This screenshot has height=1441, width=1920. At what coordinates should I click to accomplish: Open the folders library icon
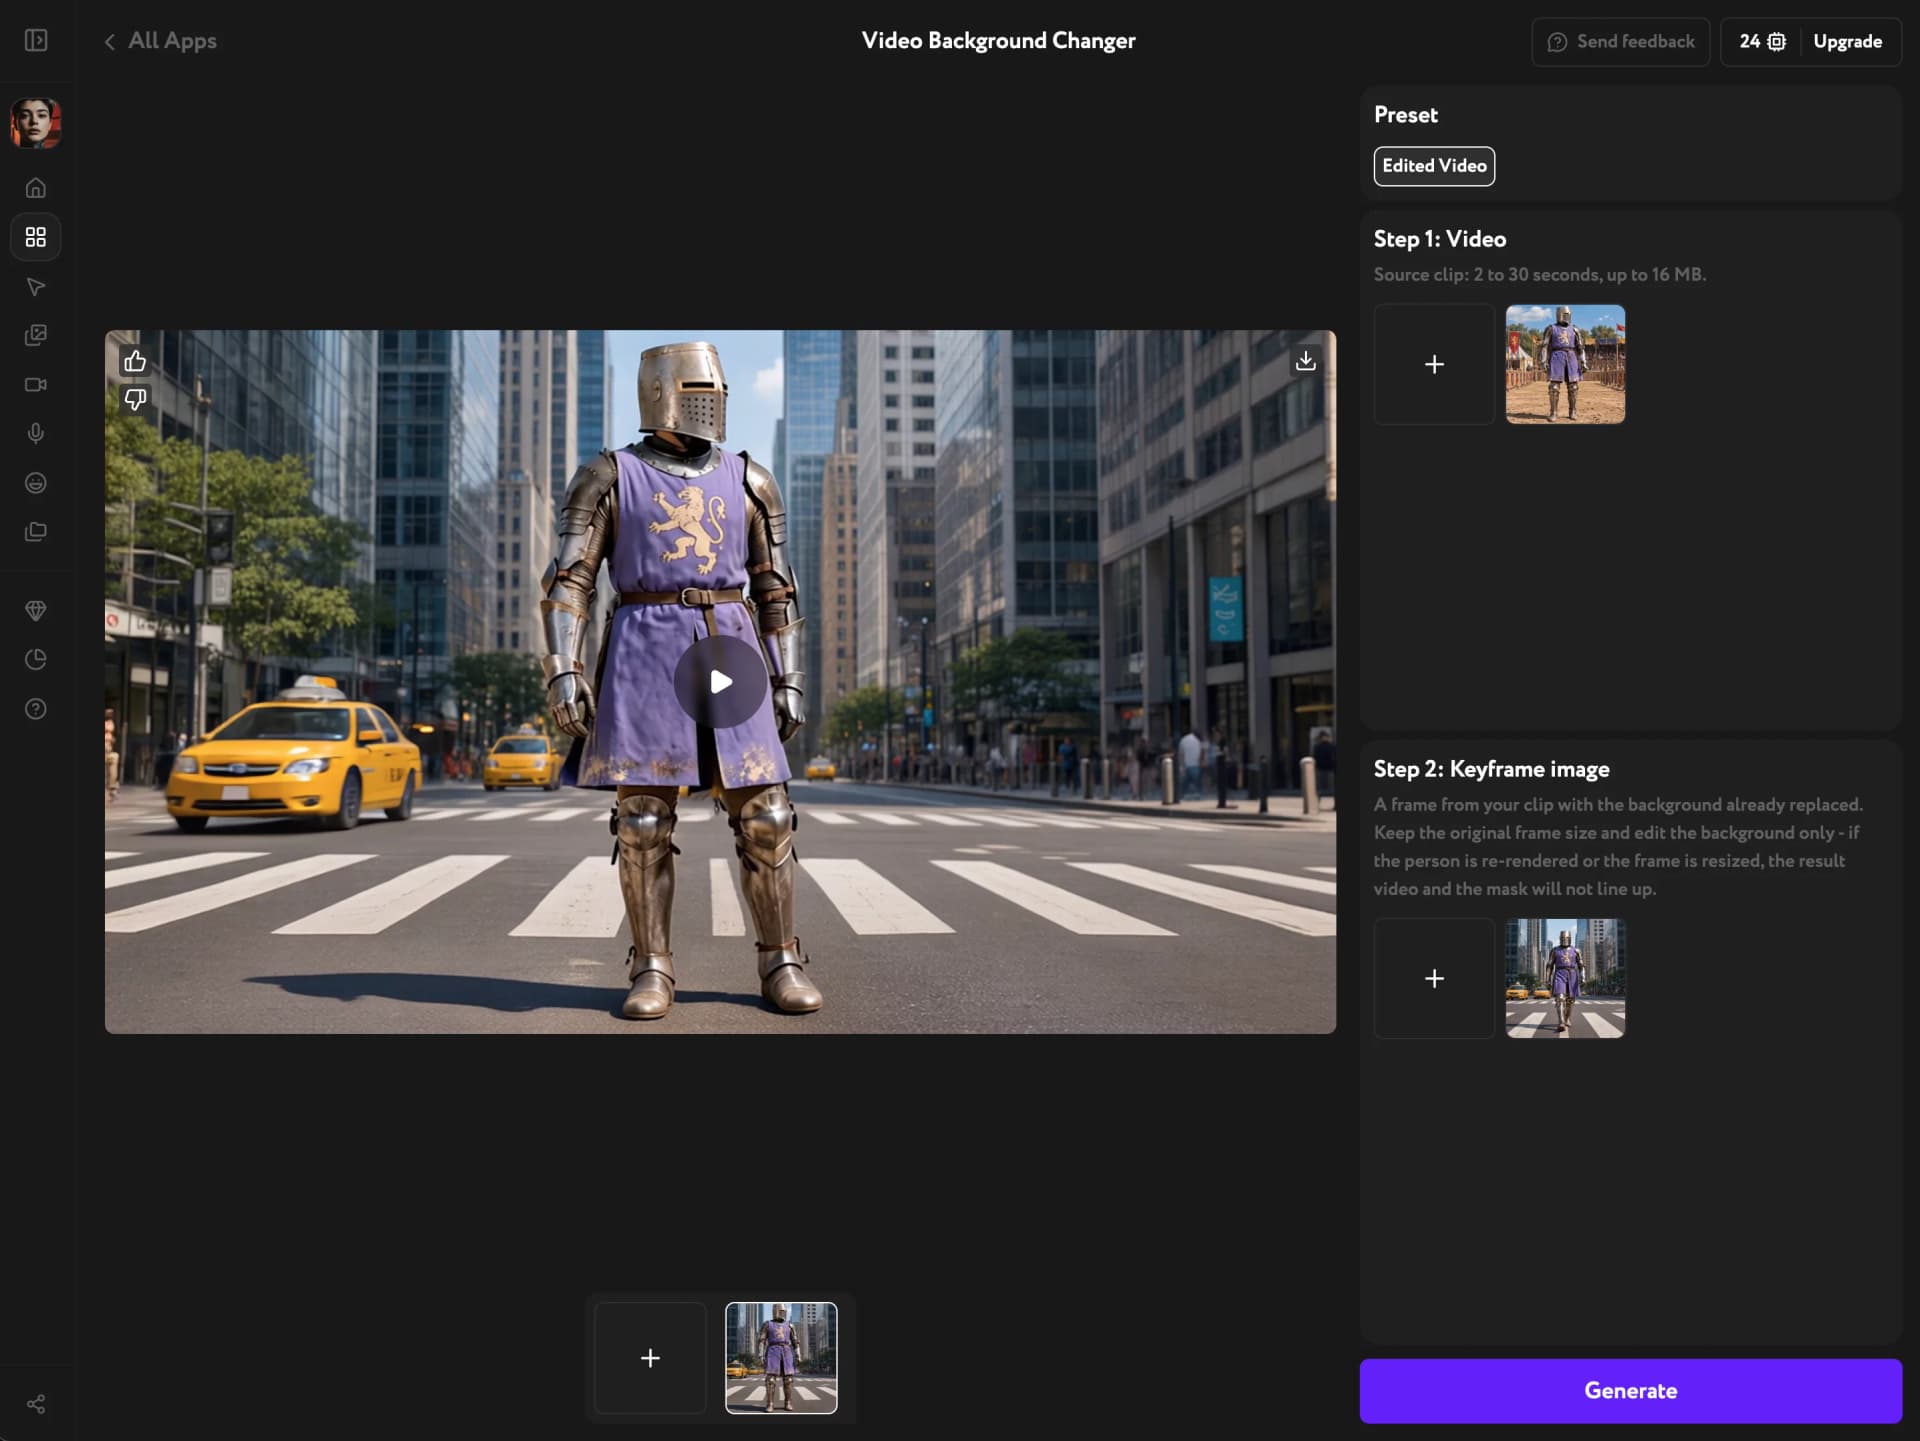tap(36, 531)
